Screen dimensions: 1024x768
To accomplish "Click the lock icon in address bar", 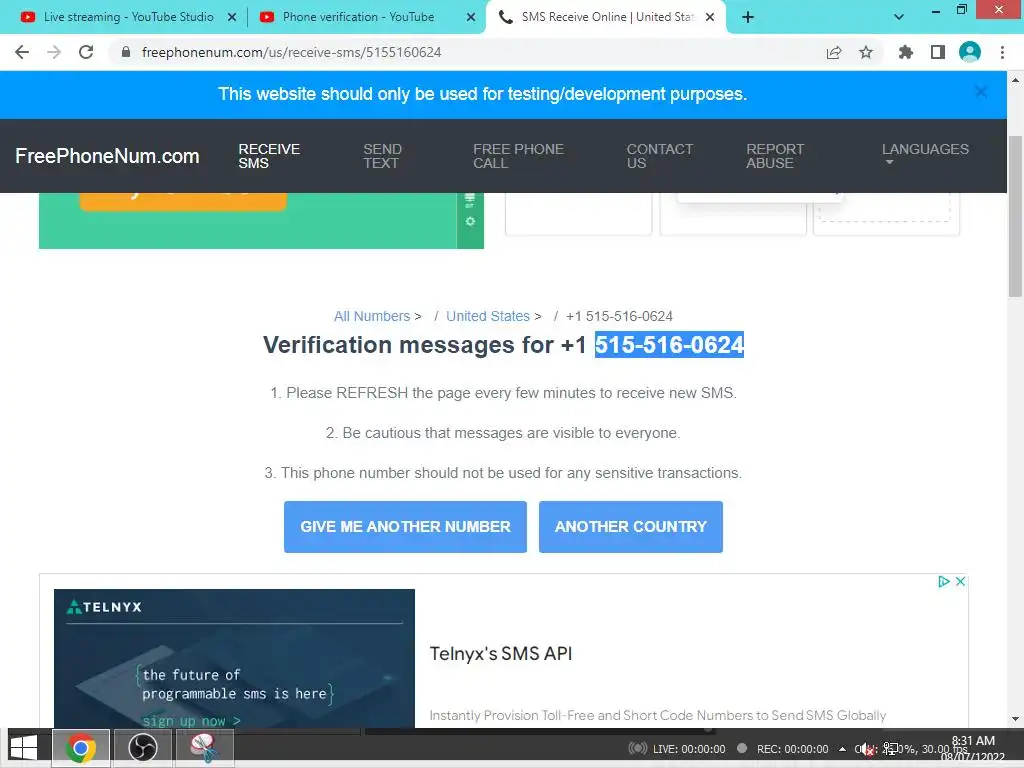I will click(x=126, y=52).
